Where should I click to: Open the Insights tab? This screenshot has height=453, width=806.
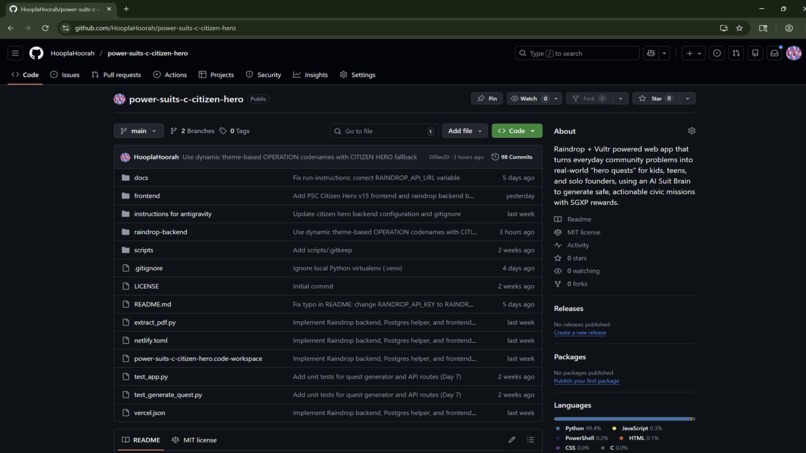click(x=310, y=75)
